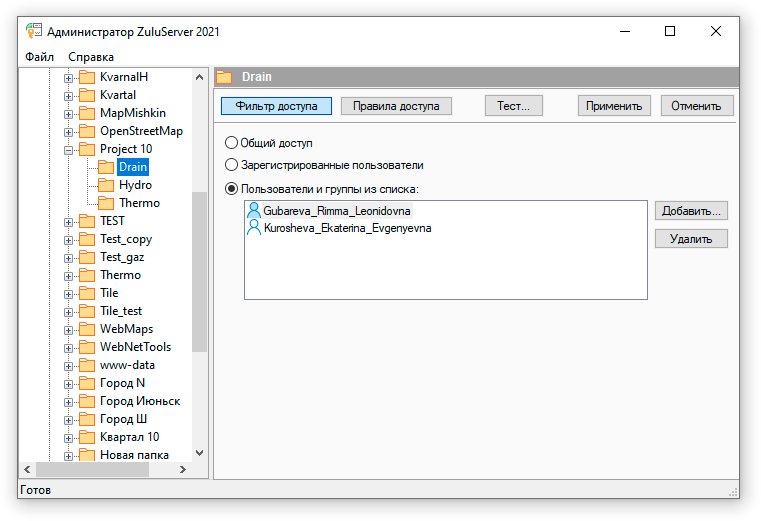Click the tree vertical scrollbar thumb

(199, 271)
